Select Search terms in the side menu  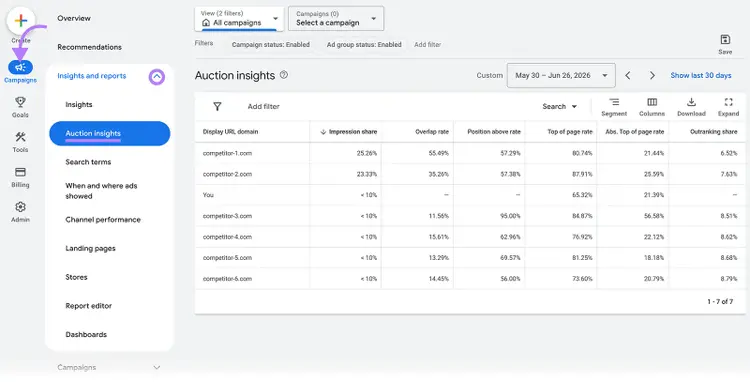click(88, 162)
